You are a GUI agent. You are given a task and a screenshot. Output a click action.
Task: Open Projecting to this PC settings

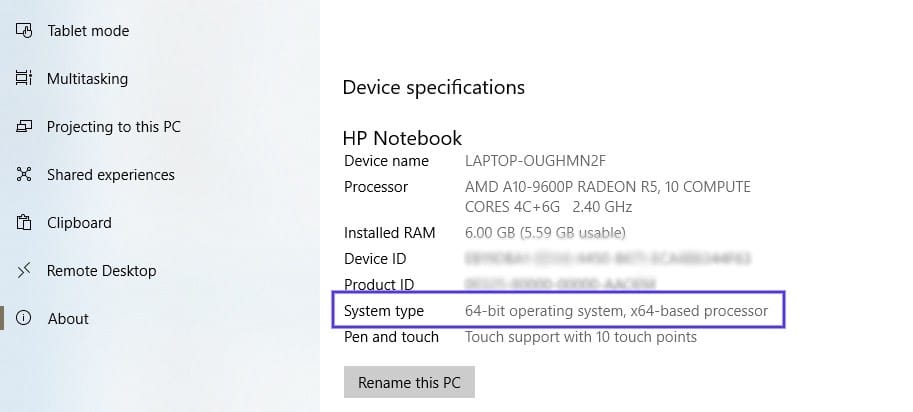tap(113, 127)
